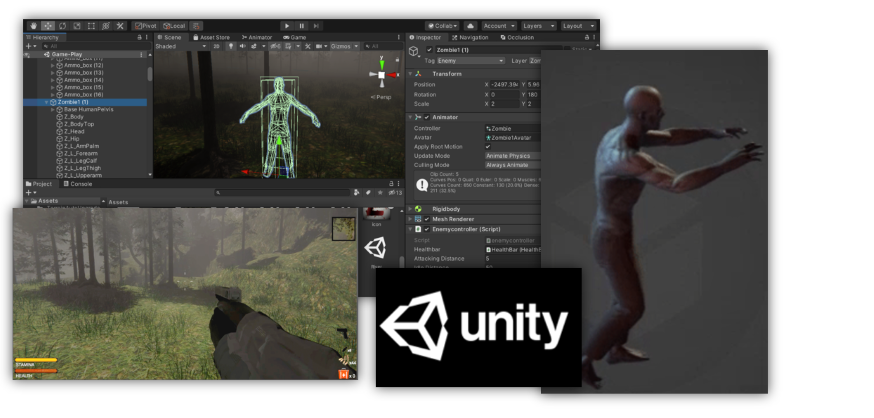The image size is (874, 418).
Task: Lock the Project panel
Action: pyautogui.click(x=391, y=183)
